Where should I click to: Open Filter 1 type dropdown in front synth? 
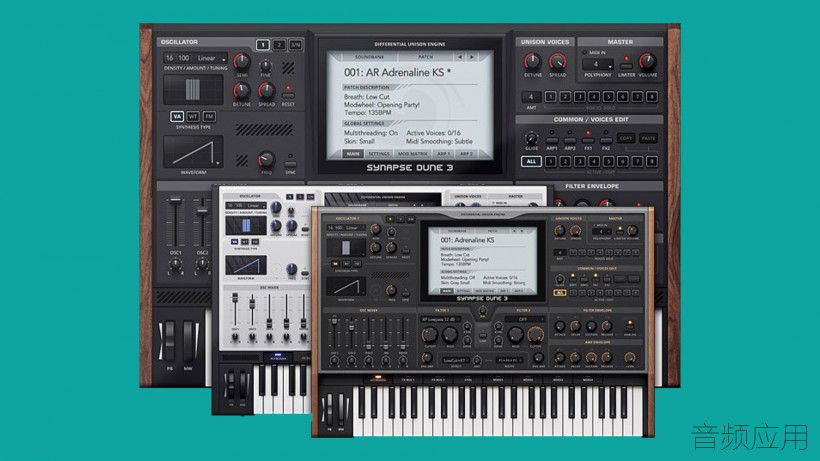(x=439, y=319)
